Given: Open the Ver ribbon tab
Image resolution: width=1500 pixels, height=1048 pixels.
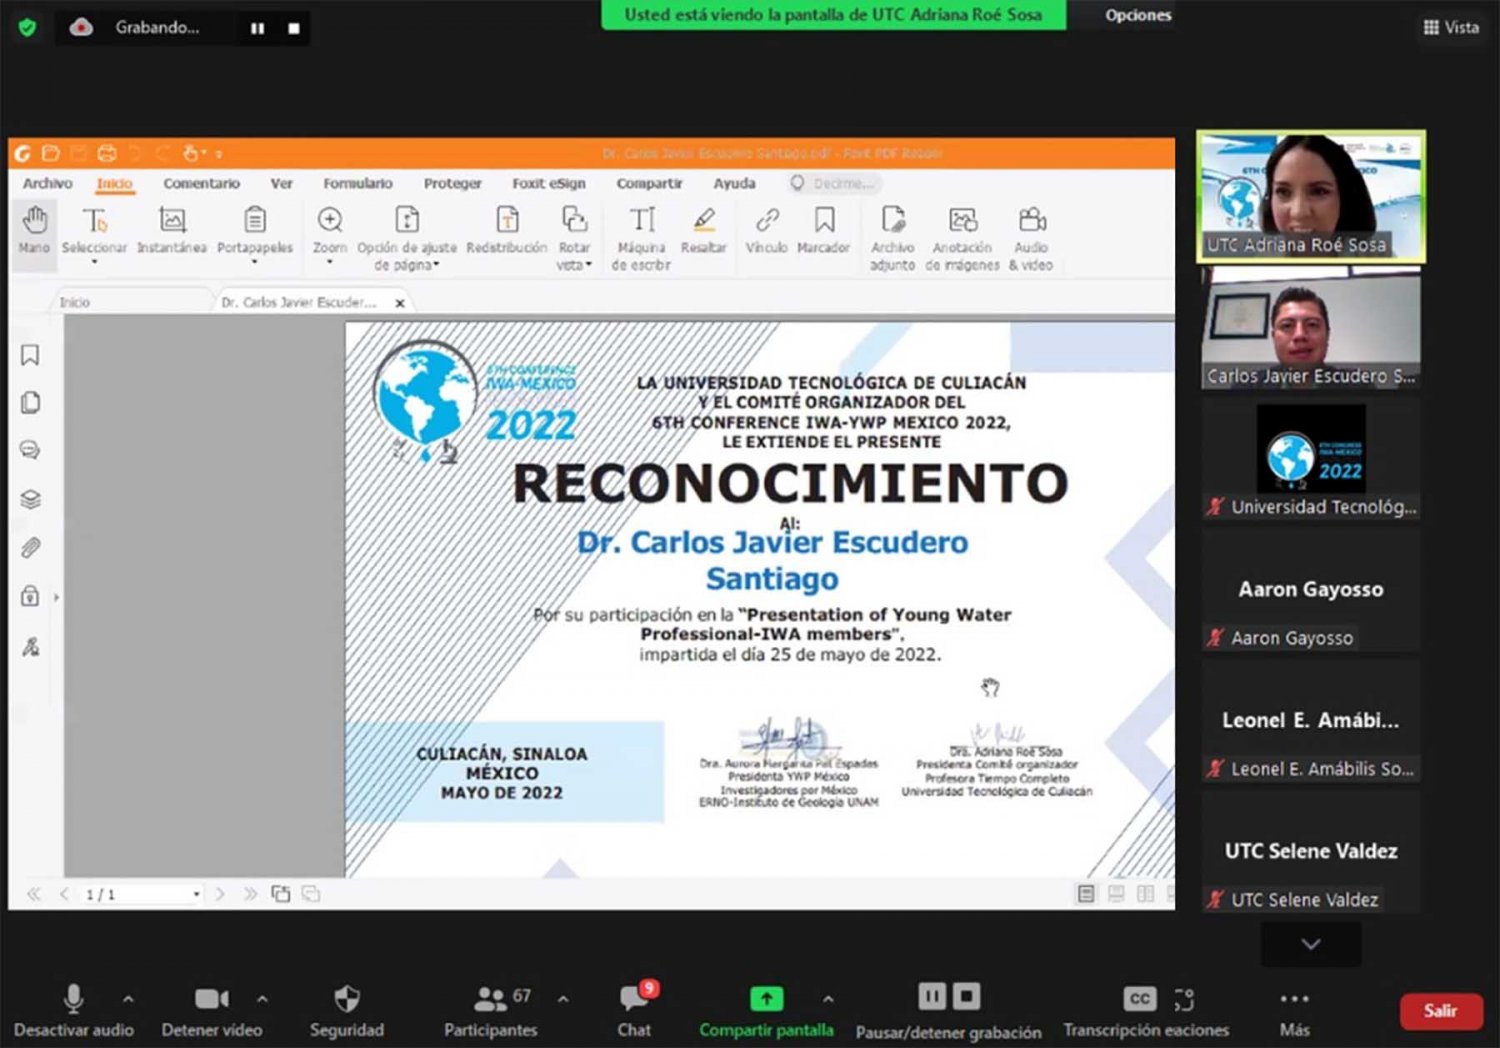Looking at the screenshot, I should point(282,183).
